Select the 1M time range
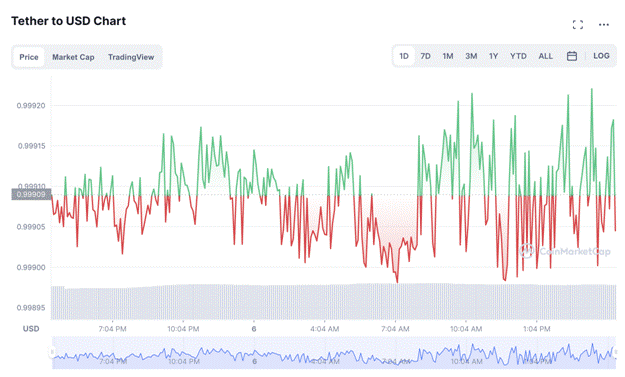Screen dimensions: 625x377 pyautogui.click(x=448, y=56)
